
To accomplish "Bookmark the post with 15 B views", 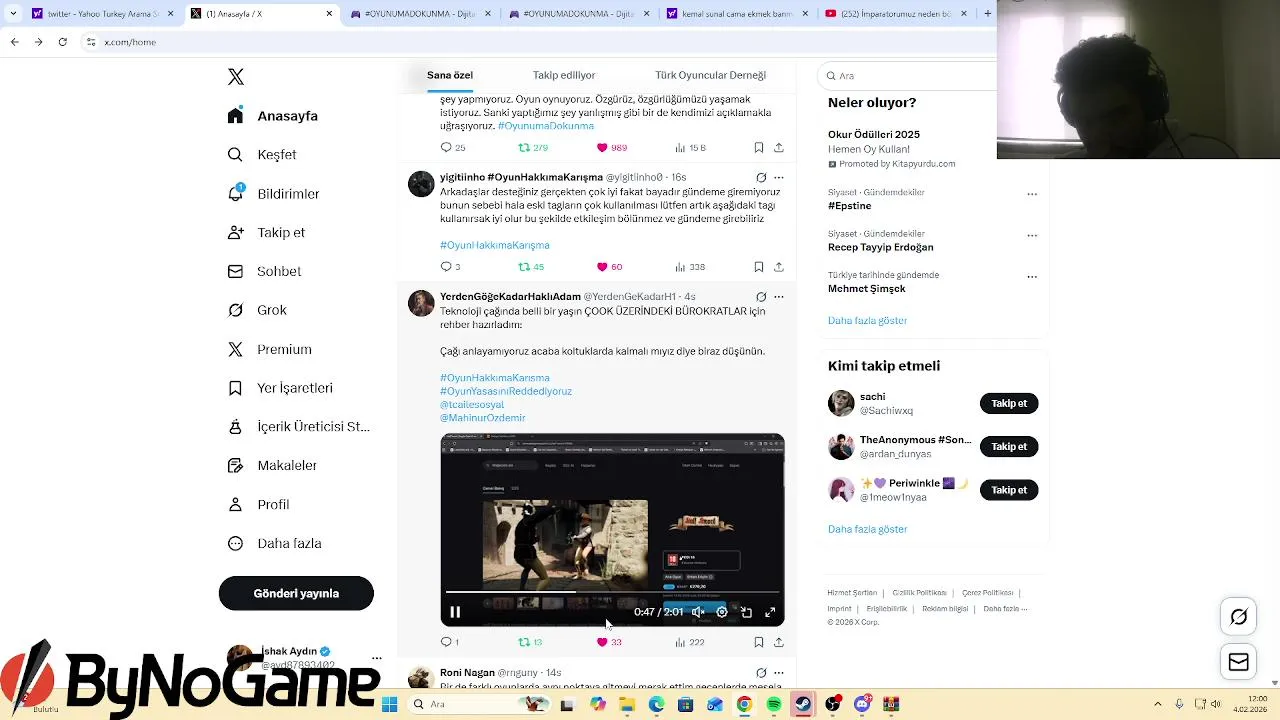I will [x=759, y=147].
